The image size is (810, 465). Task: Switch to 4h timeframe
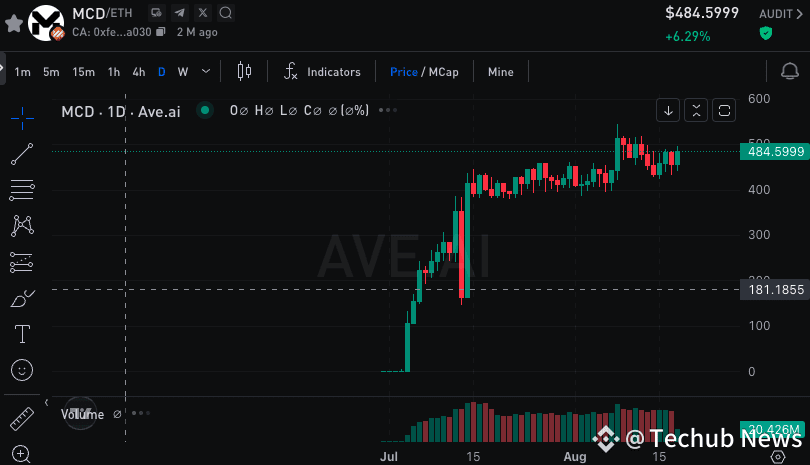[x=138, y=72]
